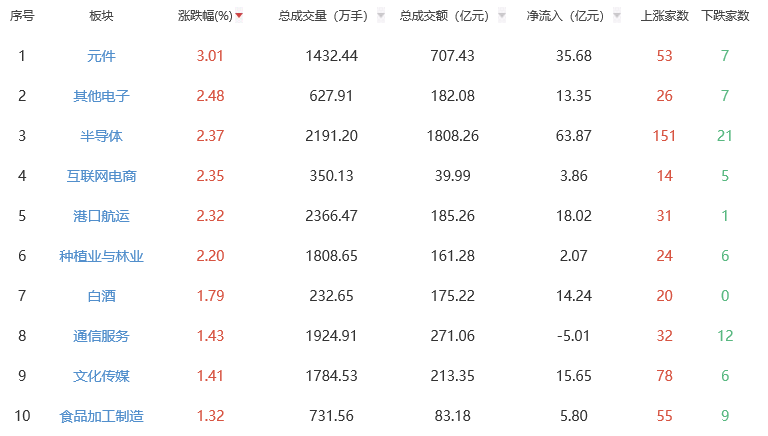Sort by the 上涨家数 column header
This screenshot has height=436, width=768.
coord(664,16)
